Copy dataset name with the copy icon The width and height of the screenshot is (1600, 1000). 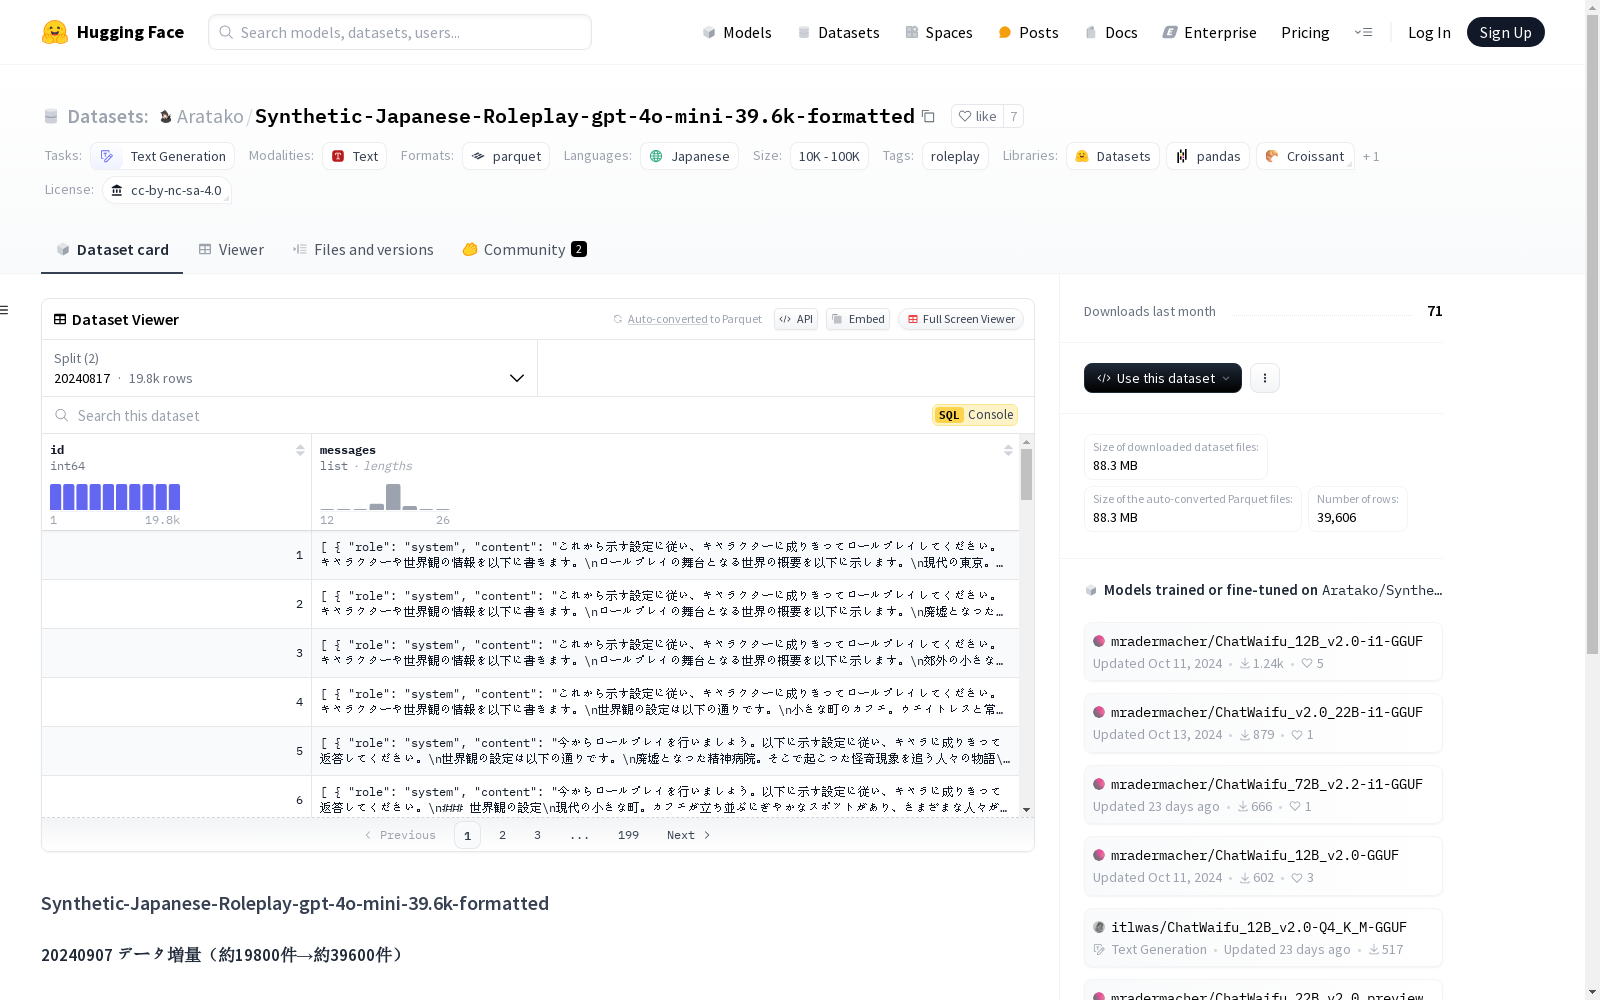coord(928,116)
